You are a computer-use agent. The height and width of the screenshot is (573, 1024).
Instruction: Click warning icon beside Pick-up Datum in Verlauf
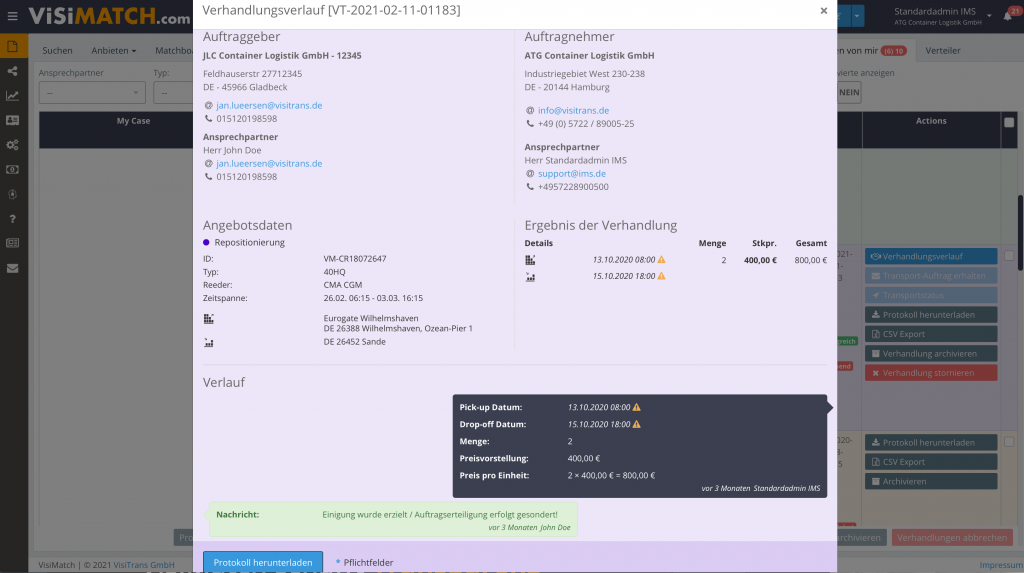[637, 407]
